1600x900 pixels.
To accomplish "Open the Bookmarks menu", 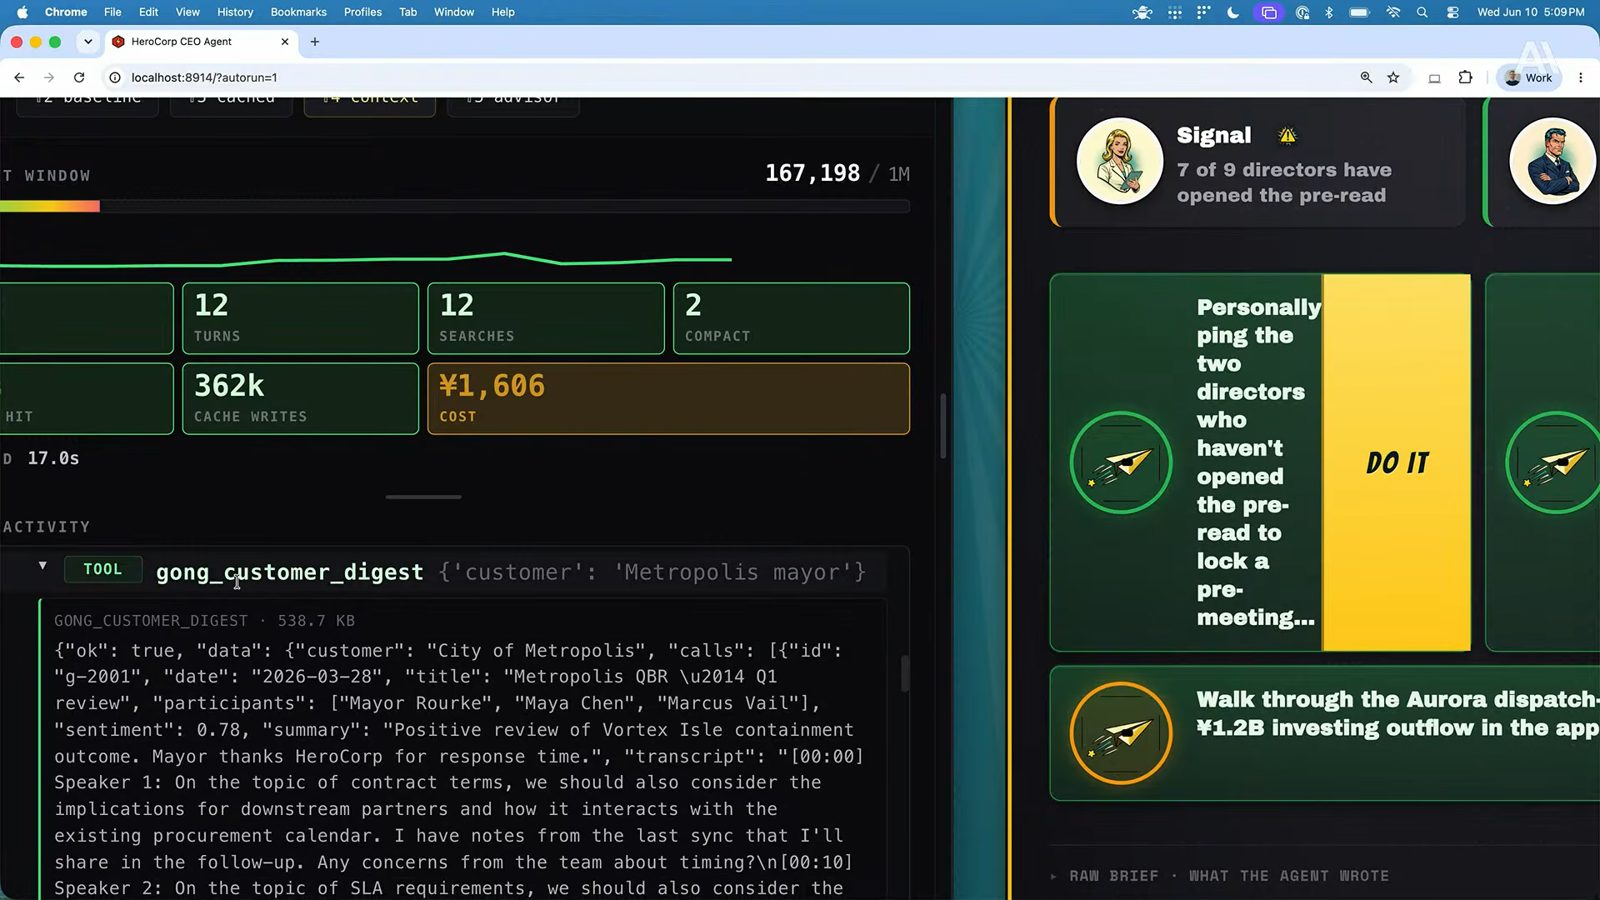I will click(x=299, y=12).
